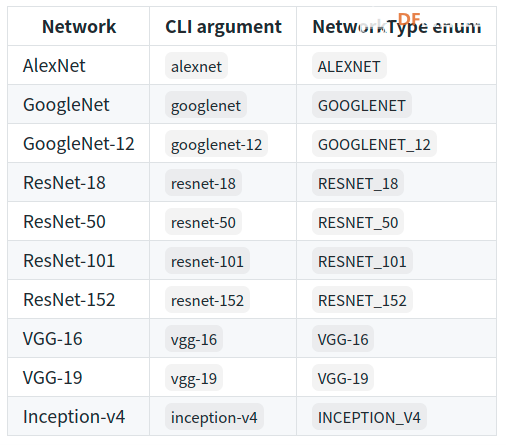Select the GOOGLENET_12 enum tag
Screen dimensions: 506x445
[374, 144]
